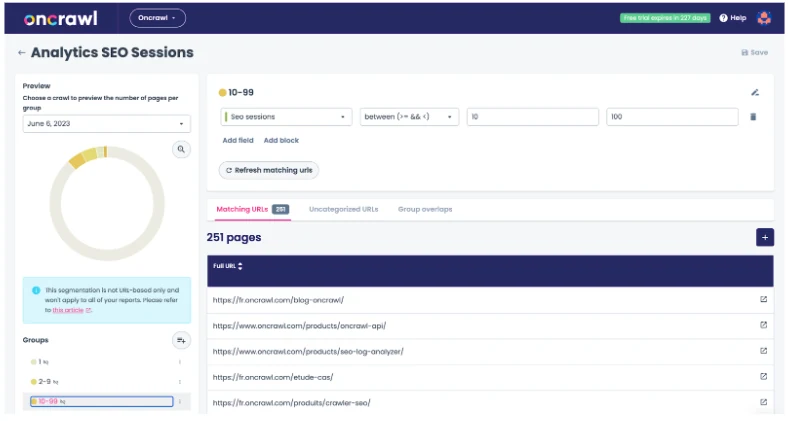
Task: Click the free trial expires badge
Action: (x=665, y=18)
